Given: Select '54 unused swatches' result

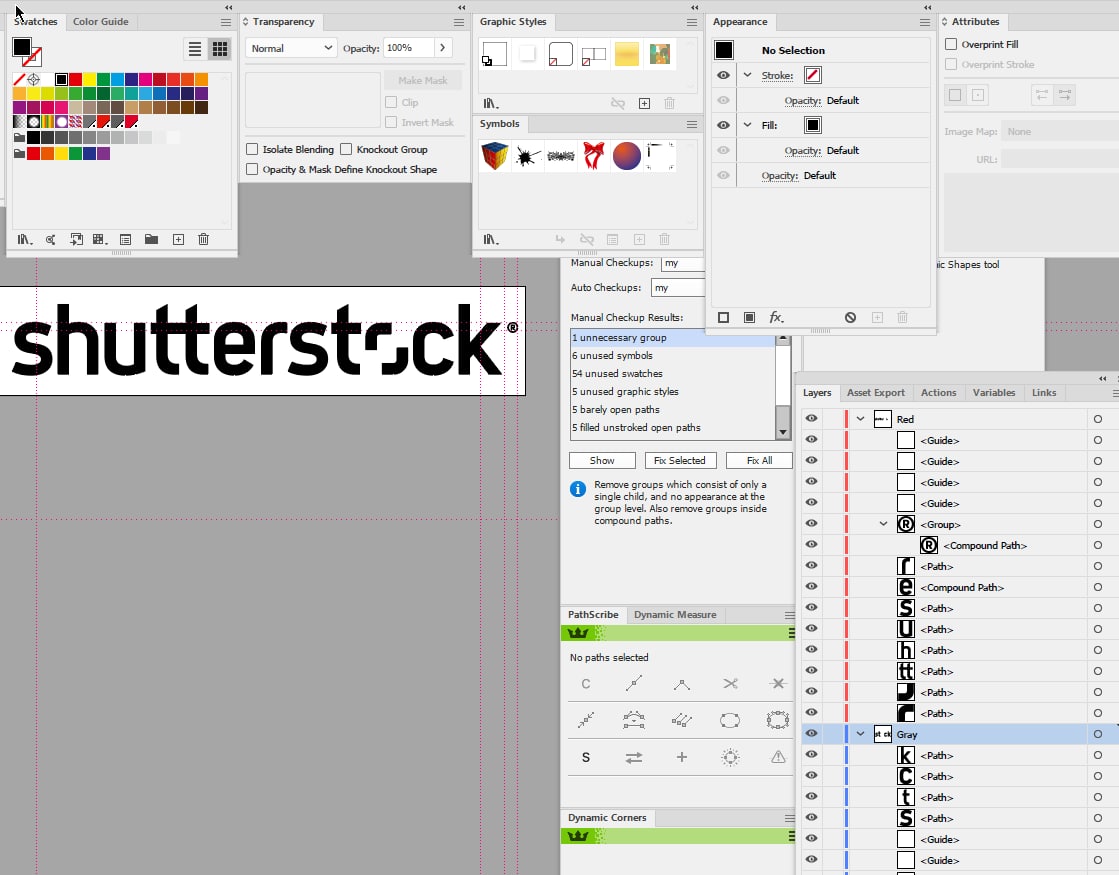Looking at the screenshot, I should pos(672,373).
